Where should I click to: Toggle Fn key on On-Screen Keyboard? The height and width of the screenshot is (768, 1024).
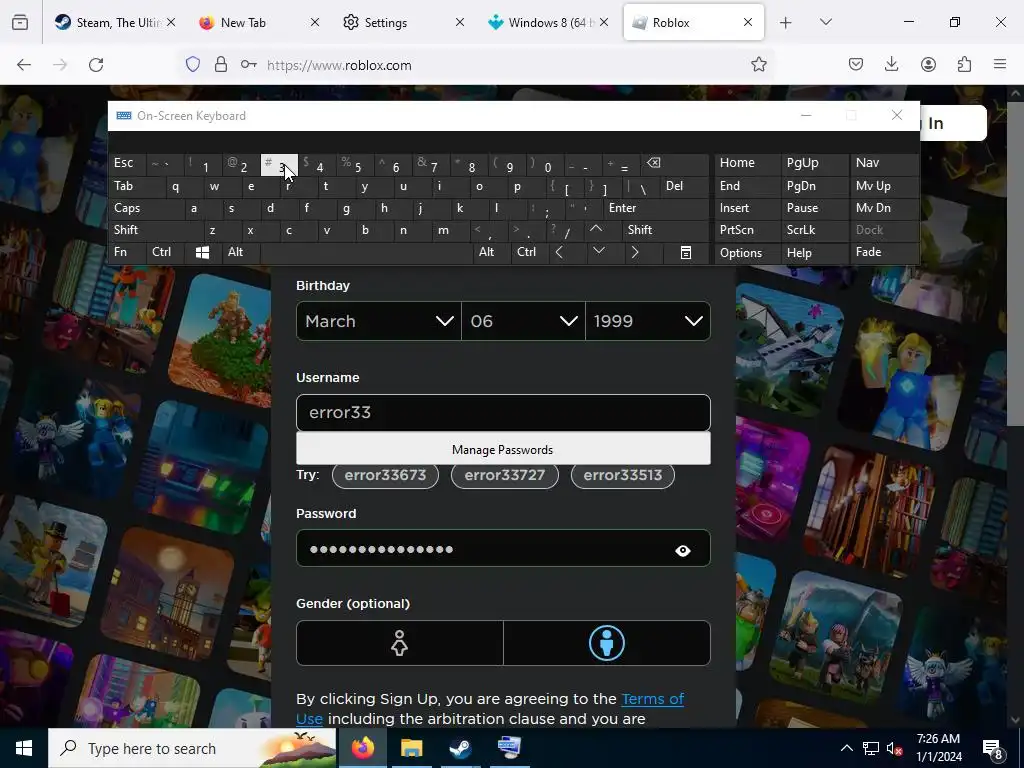pyautogui.click(x=127, y=252)
